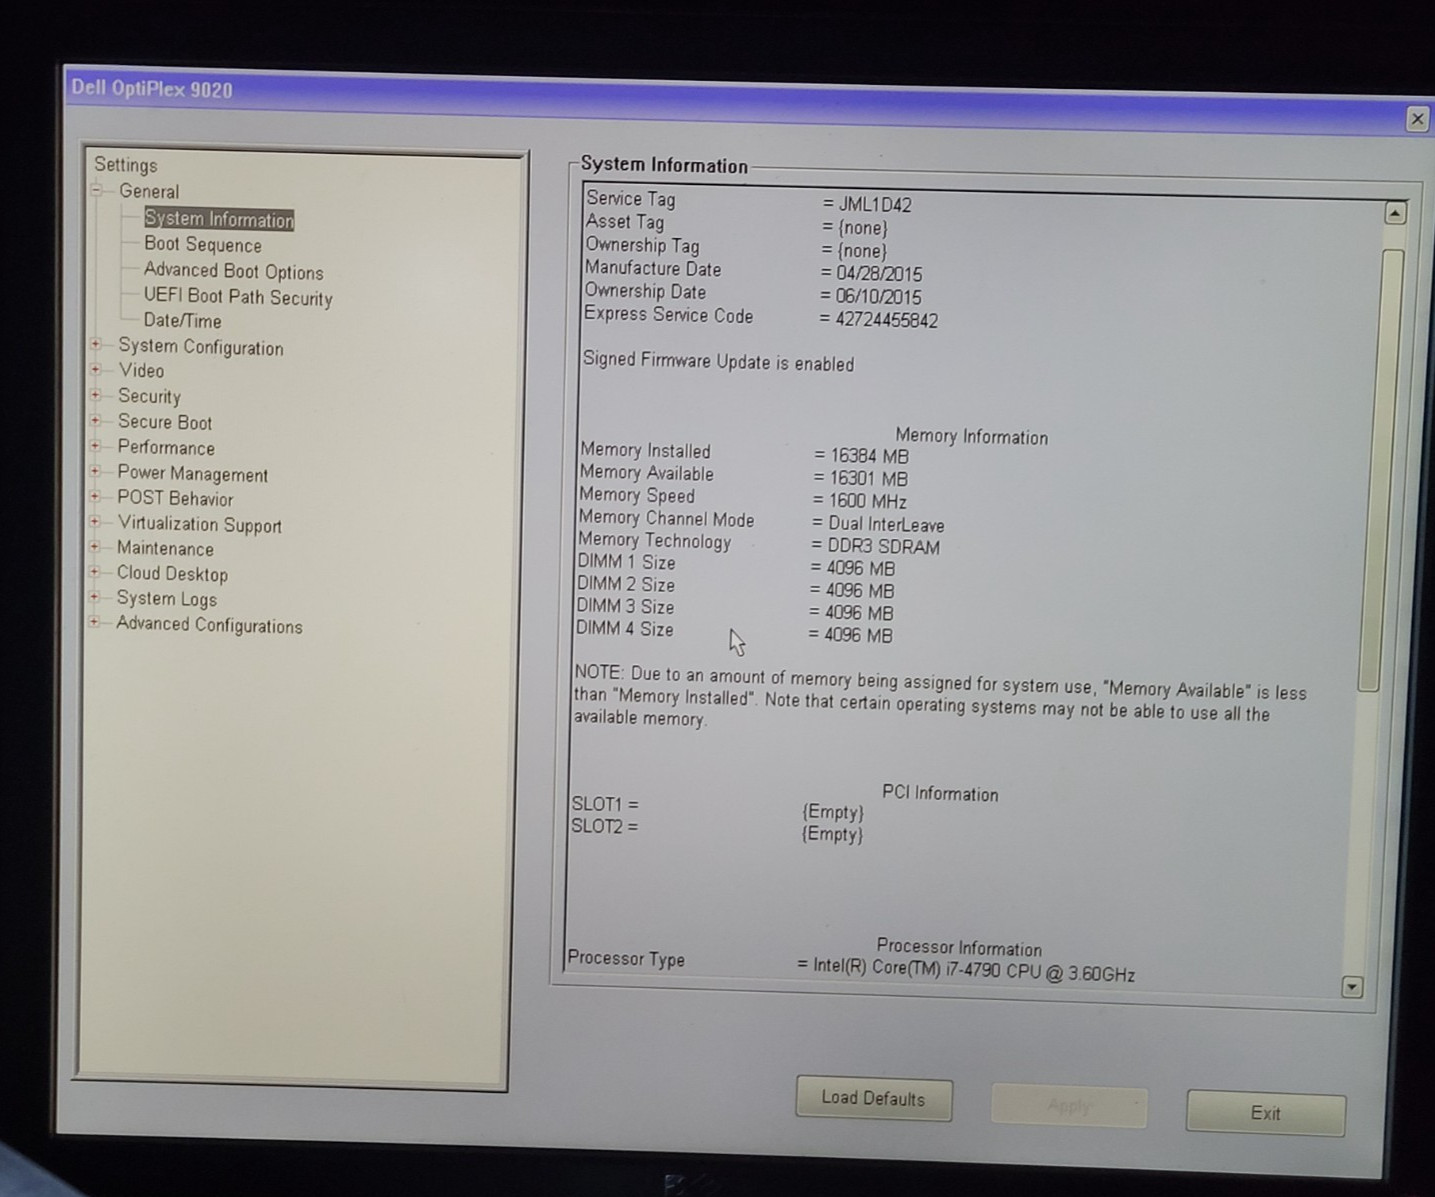This screenshot has width=1435, height=1197.
Task: Click the DIMM 1 Size label
Action: [x=627, y=562]
